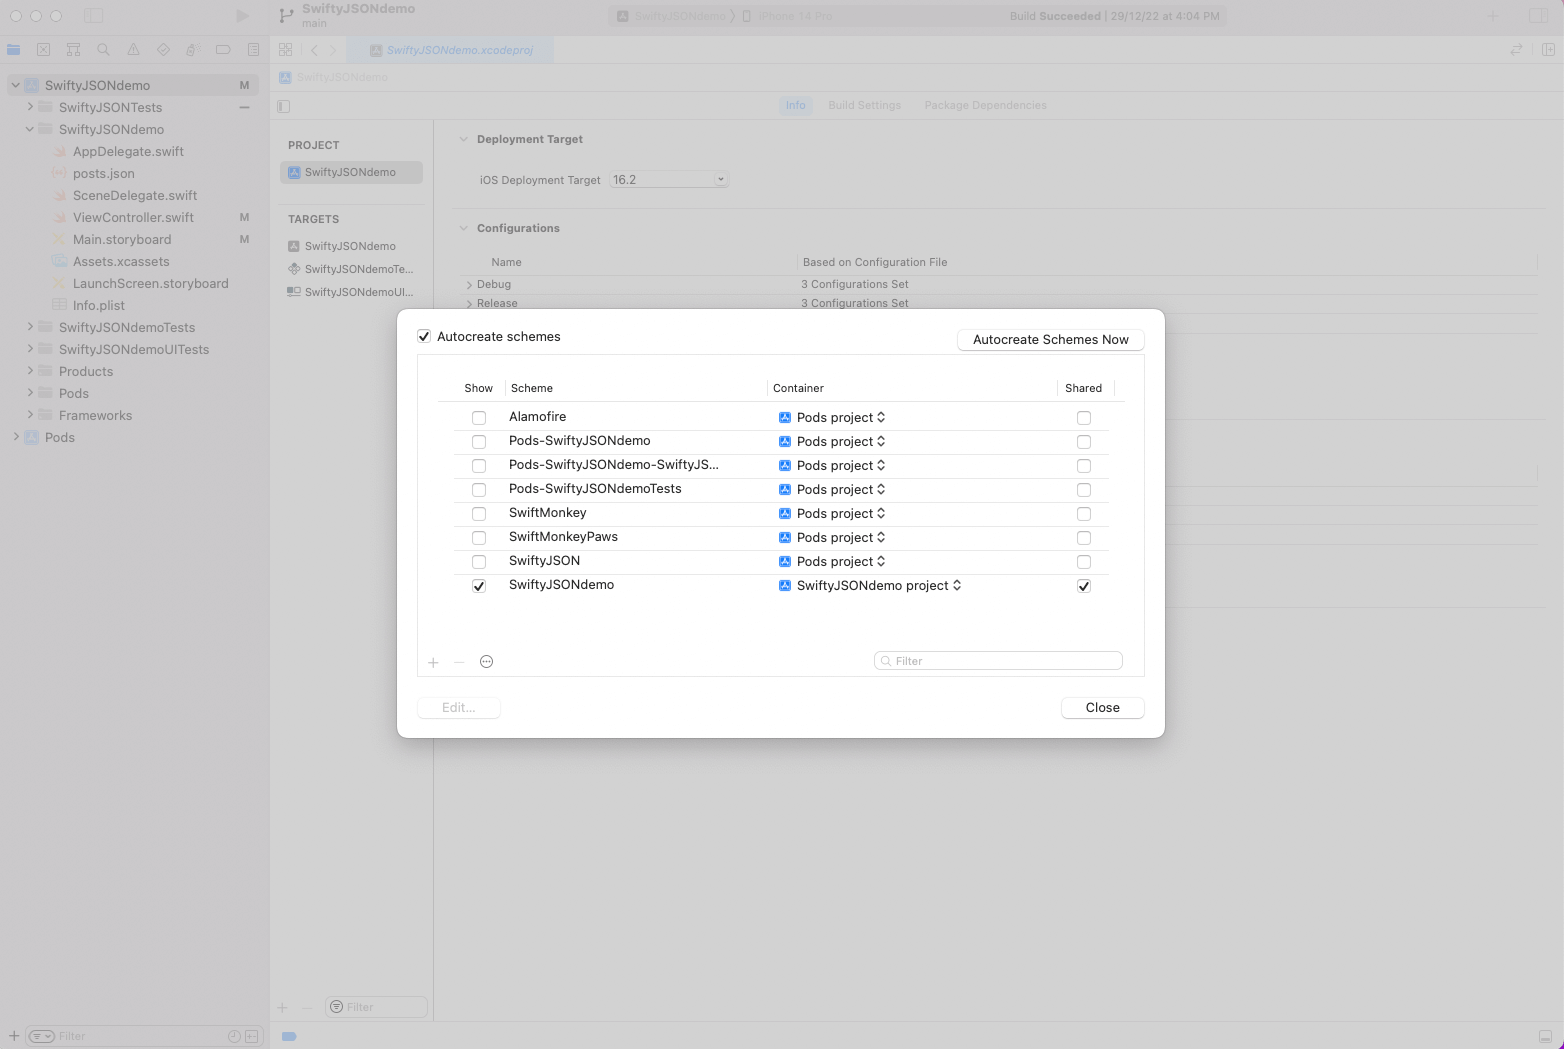Enable Show checkbox for Alamofire scheme
The image size is (1564, 1049).
click(x=479, y=418)
